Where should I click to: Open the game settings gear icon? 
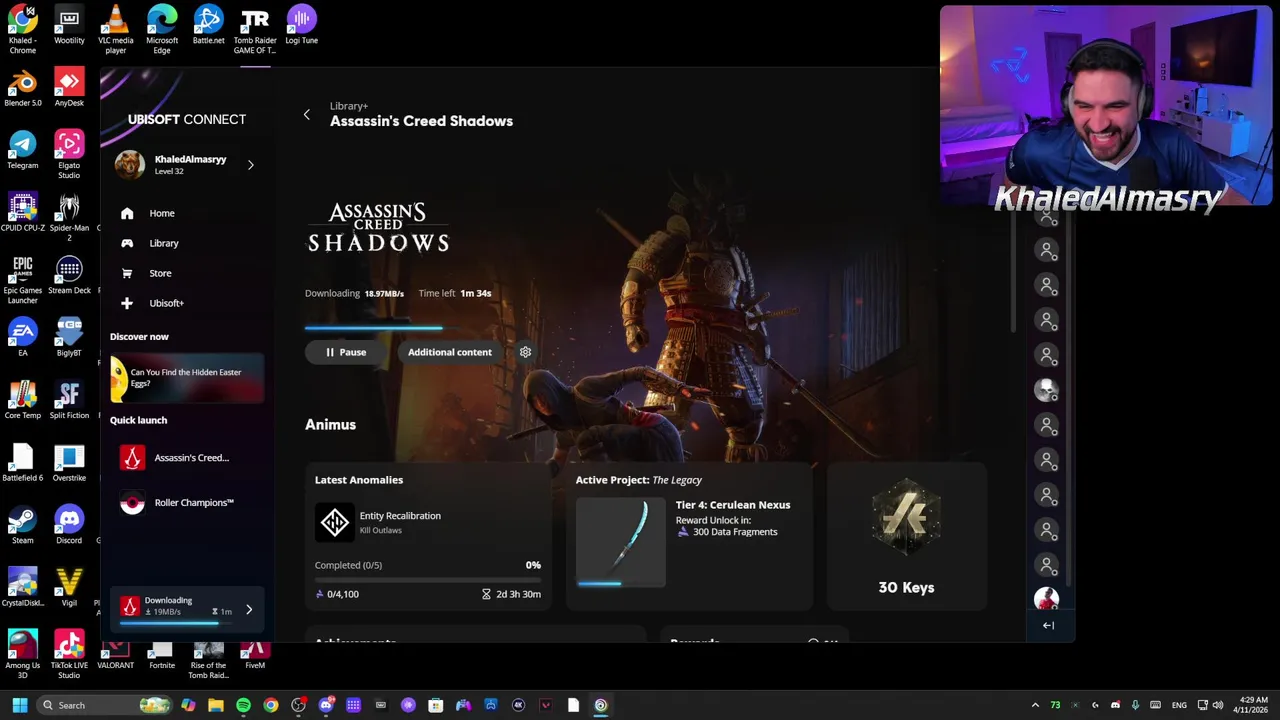(525, 352)
